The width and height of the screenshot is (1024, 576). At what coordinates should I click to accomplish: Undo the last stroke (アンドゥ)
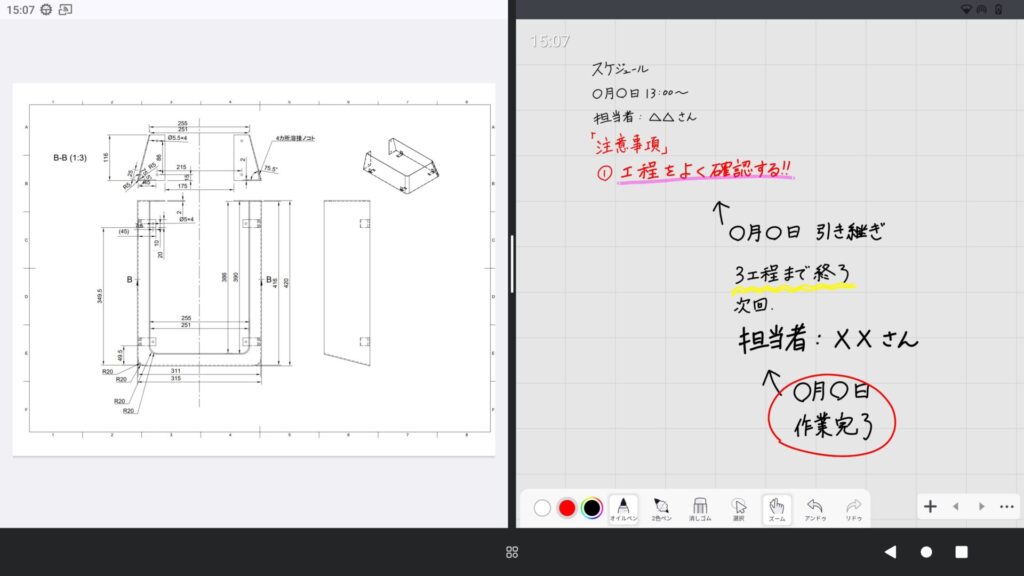[814, 508]
